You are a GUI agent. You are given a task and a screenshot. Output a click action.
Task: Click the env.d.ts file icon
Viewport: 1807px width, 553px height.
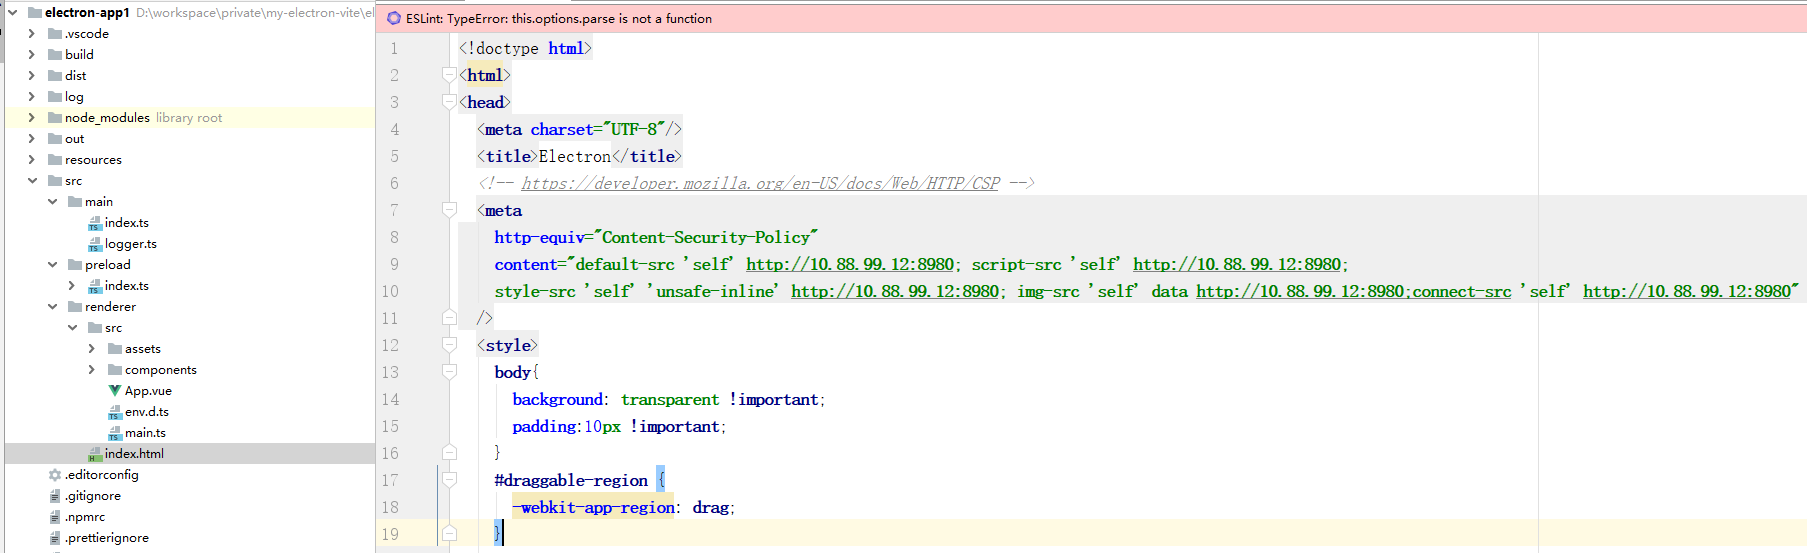point(115,412)
